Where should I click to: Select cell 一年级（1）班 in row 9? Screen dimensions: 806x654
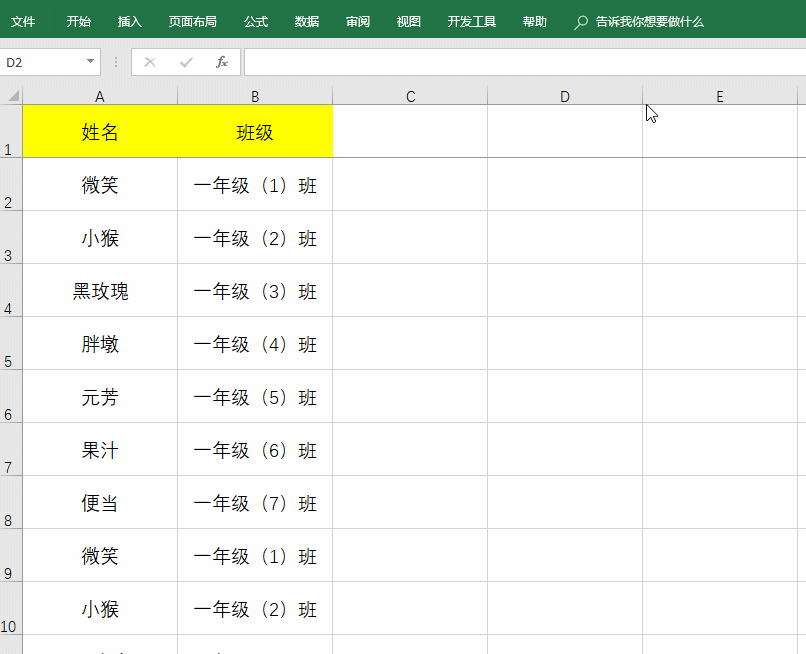pos(255,555)
